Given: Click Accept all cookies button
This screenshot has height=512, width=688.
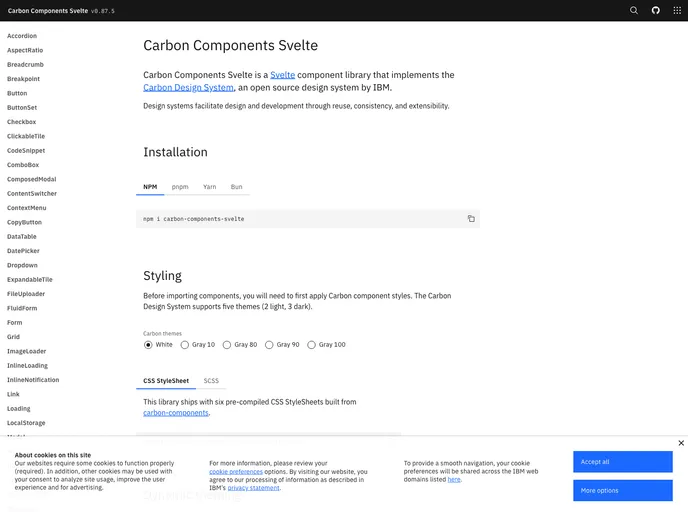Looking at the screenshot, I should 623,462.
